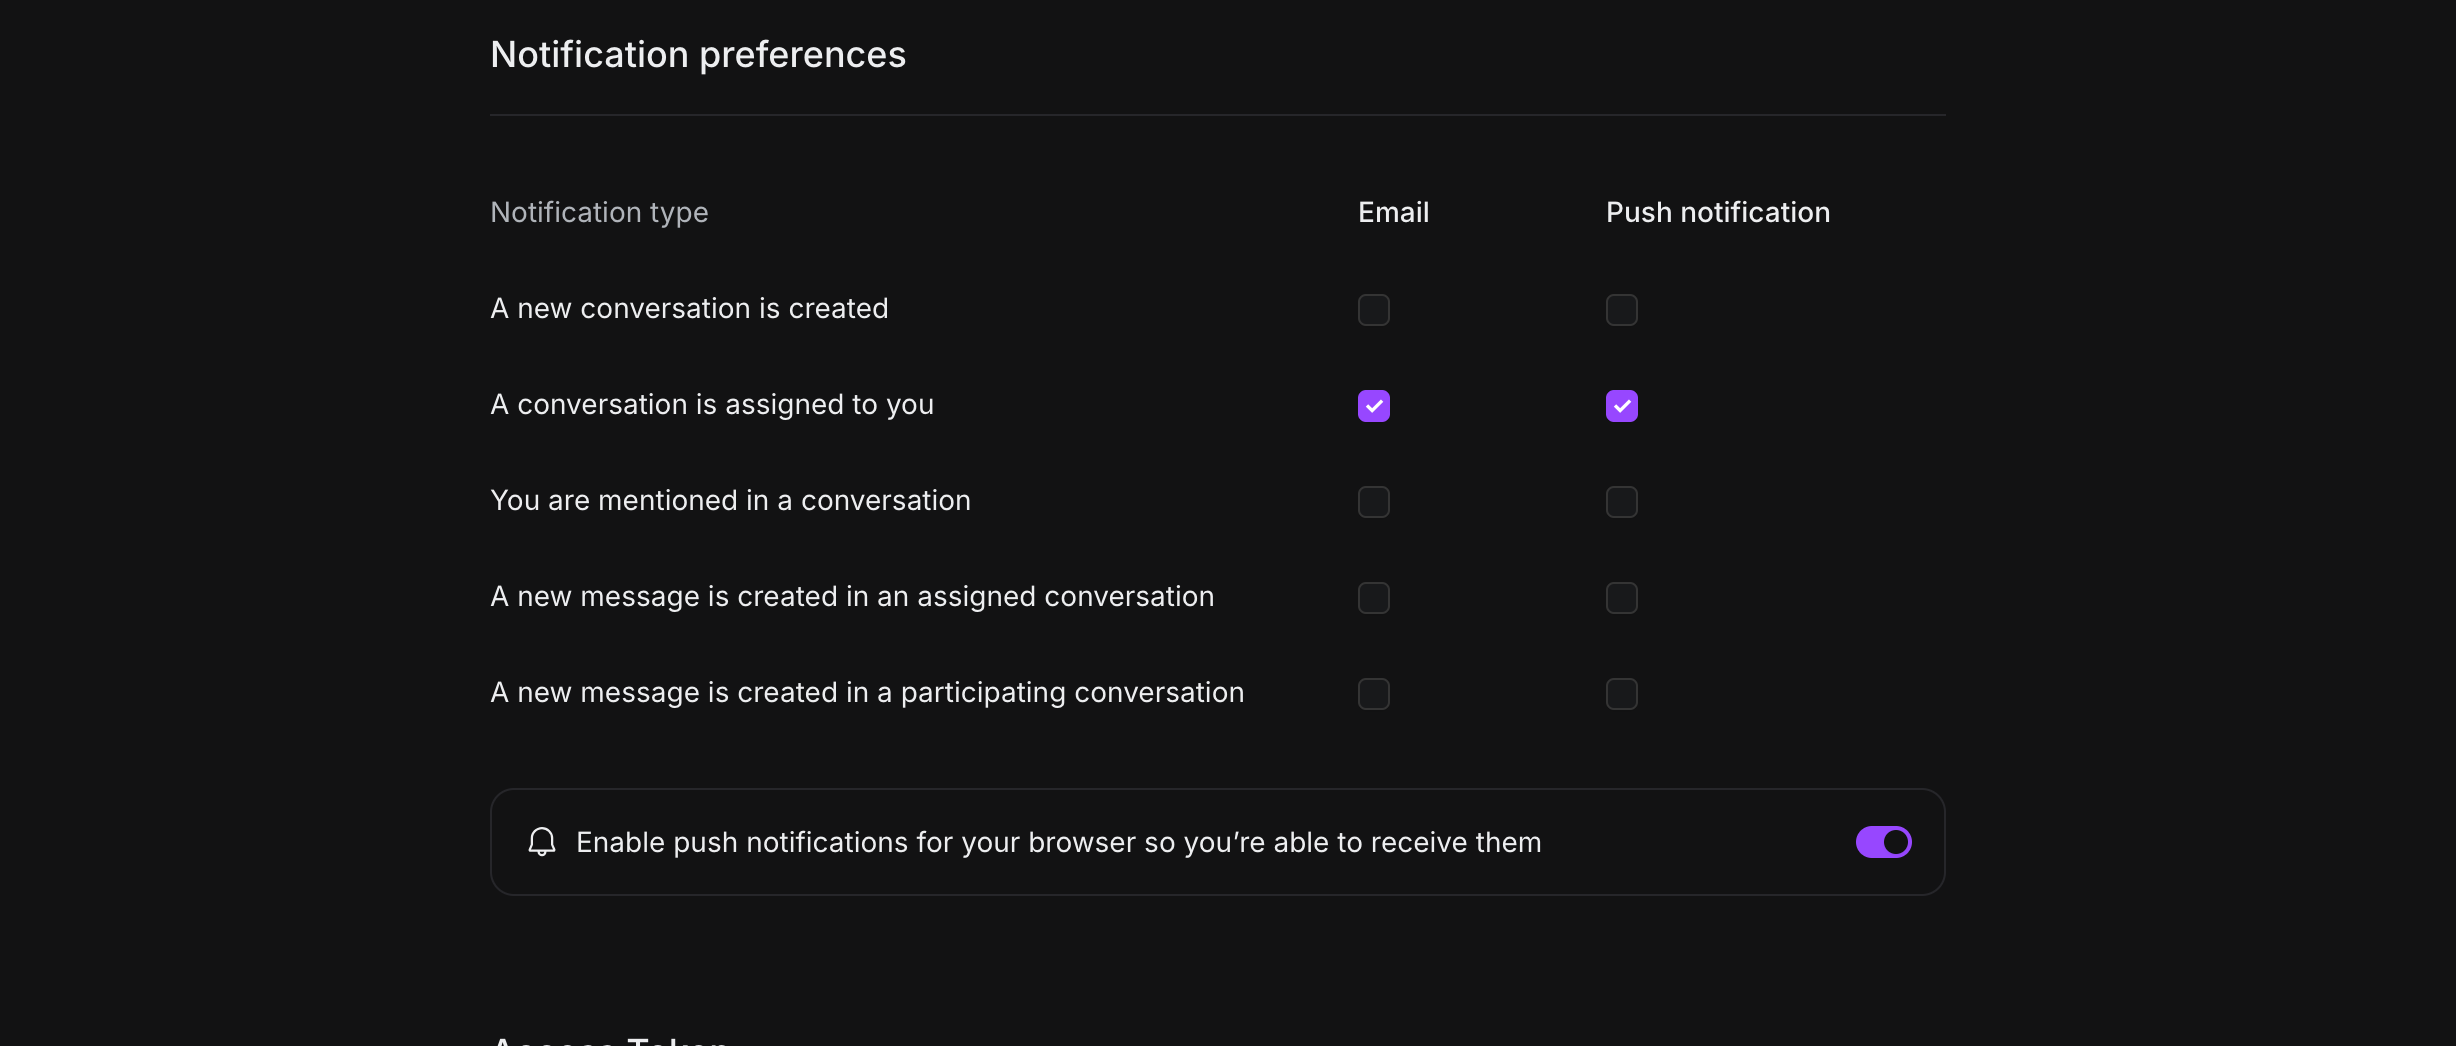This screenshot has height=1046, width=2456.
Task: Click 'new message in an assigned conversation' label
Action: tap(851, 597)
